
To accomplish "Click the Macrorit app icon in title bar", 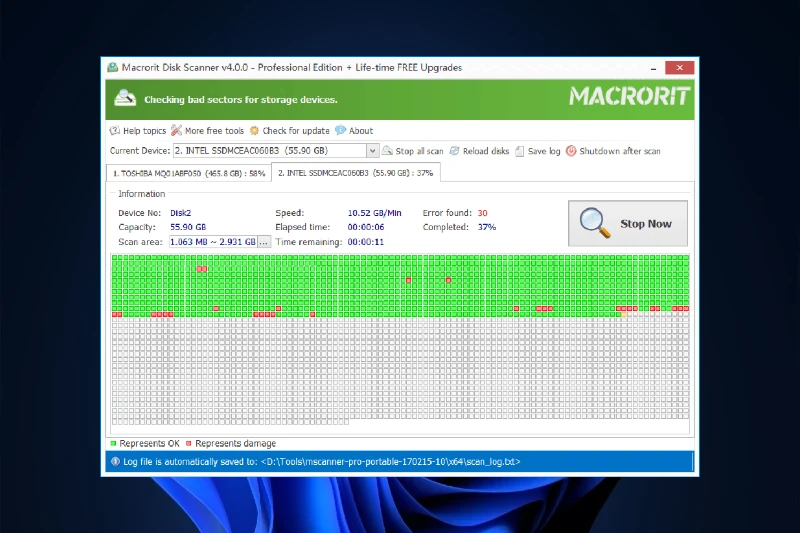I will click(113, 67).
